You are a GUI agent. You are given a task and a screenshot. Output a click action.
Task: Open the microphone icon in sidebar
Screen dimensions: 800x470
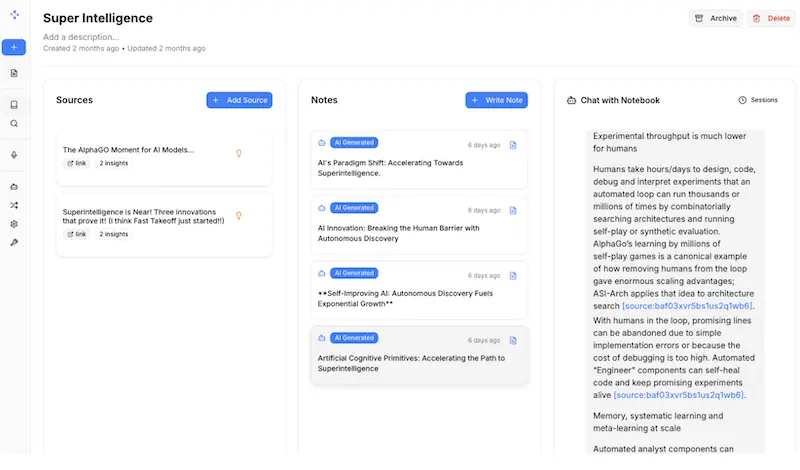coord(14,155)
